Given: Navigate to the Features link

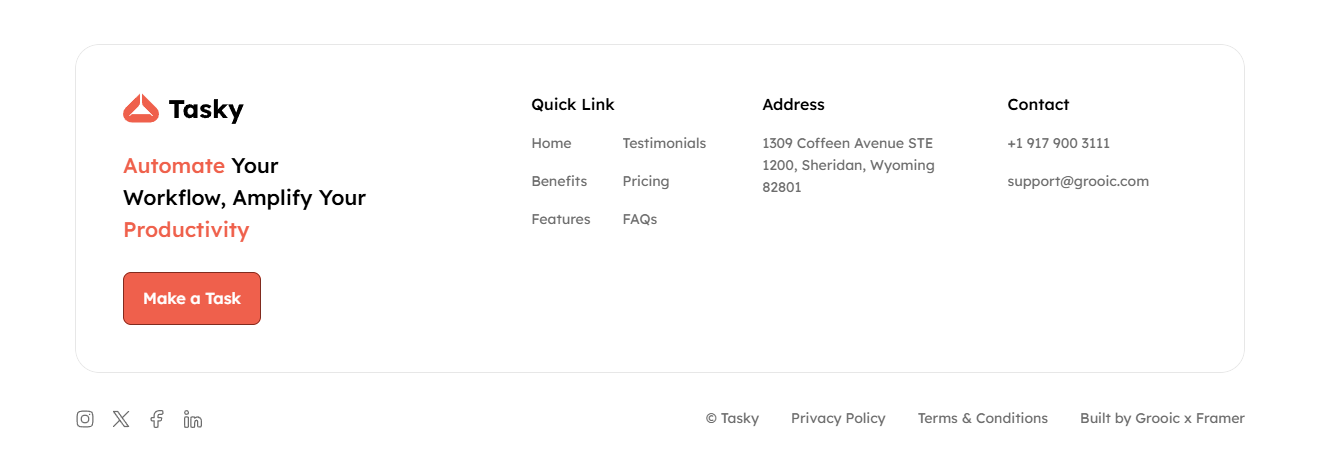Looking at the screenshot, I should point(561,219).
